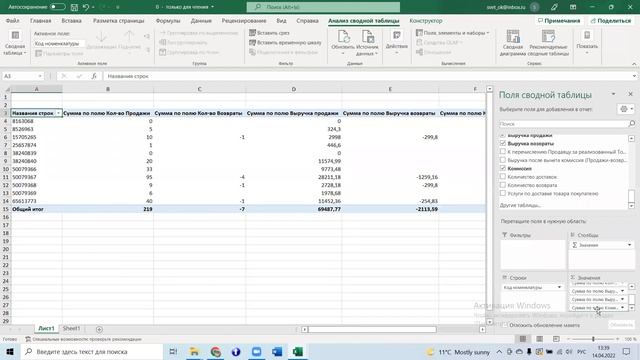Uncheck the Комиссия field
640x360 pixels.
click(x=503, y=168)
